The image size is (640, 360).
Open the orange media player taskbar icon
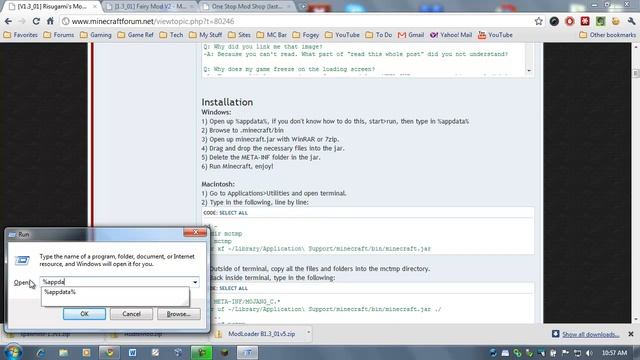[86, 352]
